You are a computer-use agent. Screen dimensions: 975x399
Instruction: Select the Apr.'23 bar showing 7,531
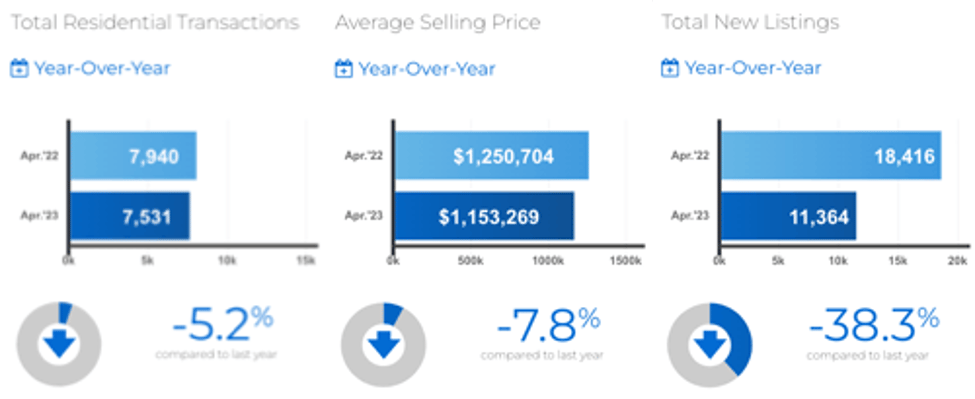(129, 216)
